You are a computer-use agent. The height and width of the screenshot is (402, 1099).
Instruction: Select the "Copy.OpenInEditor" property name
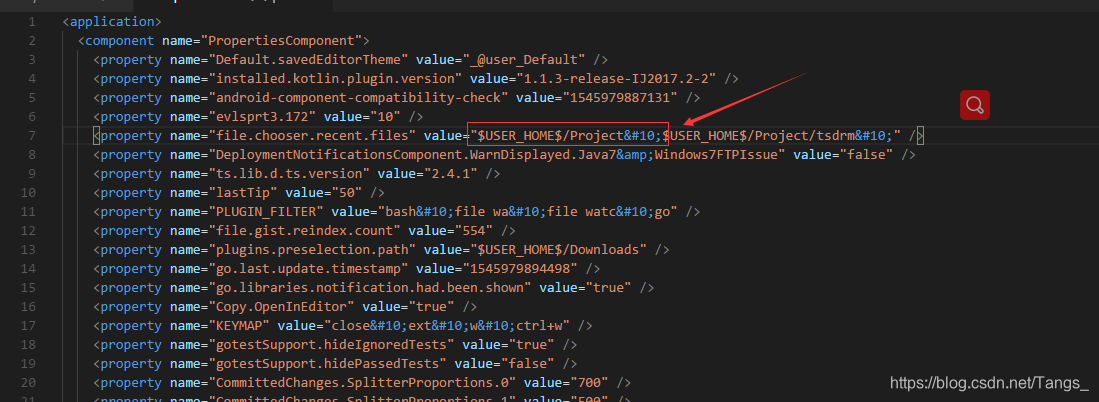tap(282, 305)
